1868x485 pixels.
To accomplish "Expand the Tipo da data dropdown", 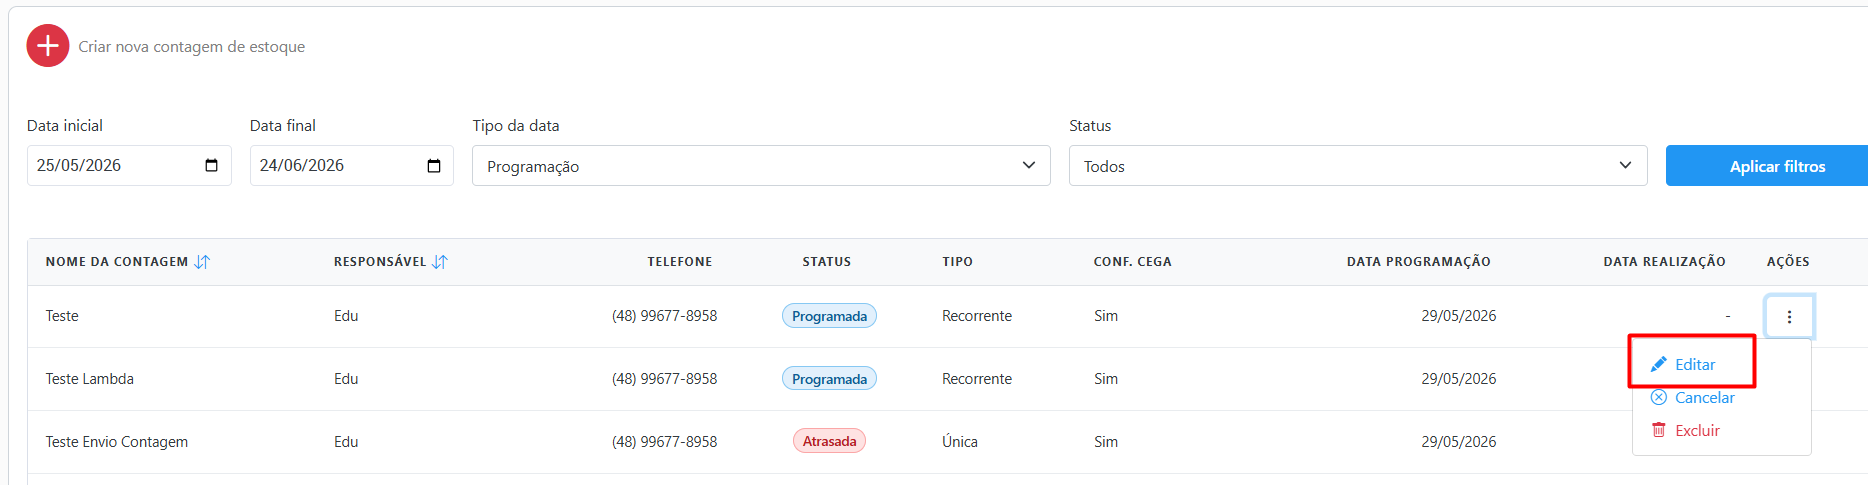I will 761,166.
